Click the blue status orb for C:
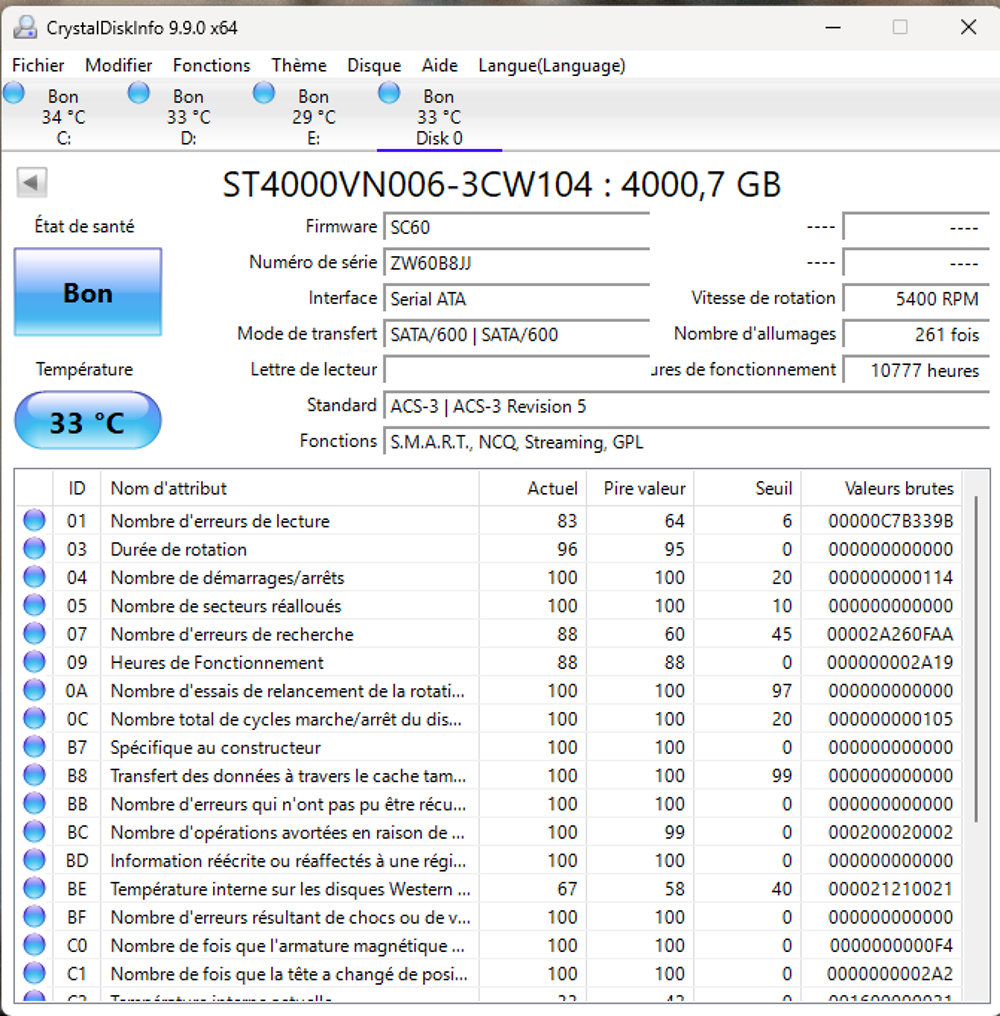The height and width of the screenshot is (1016, 1000). coord(14,93)
